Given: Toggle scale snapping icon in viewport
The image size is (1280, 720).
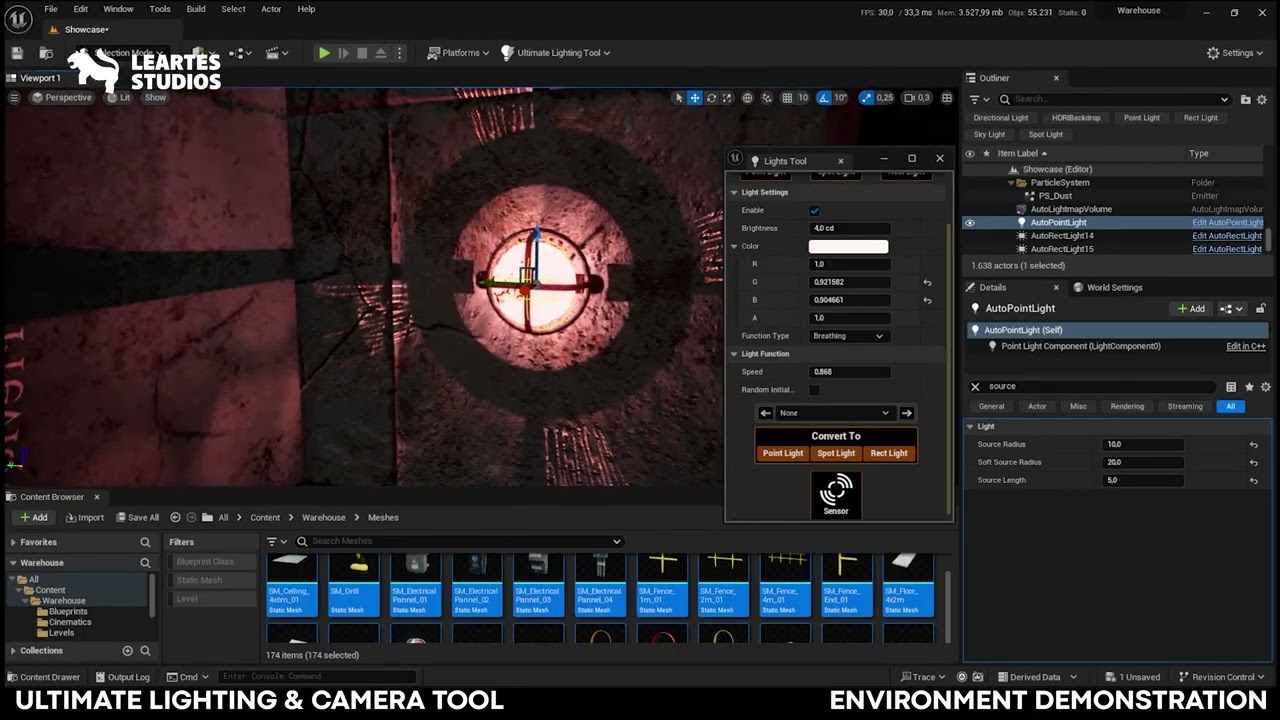Looking at the screenshot, I should 866,98.
